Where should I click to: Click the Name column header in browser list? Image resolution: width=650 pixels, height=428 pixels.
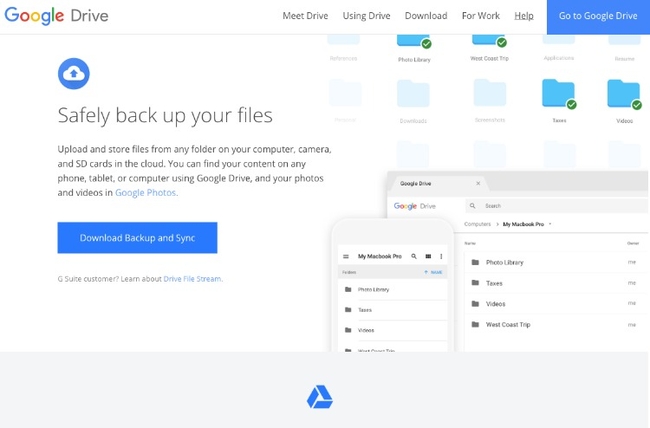[470, 243]
